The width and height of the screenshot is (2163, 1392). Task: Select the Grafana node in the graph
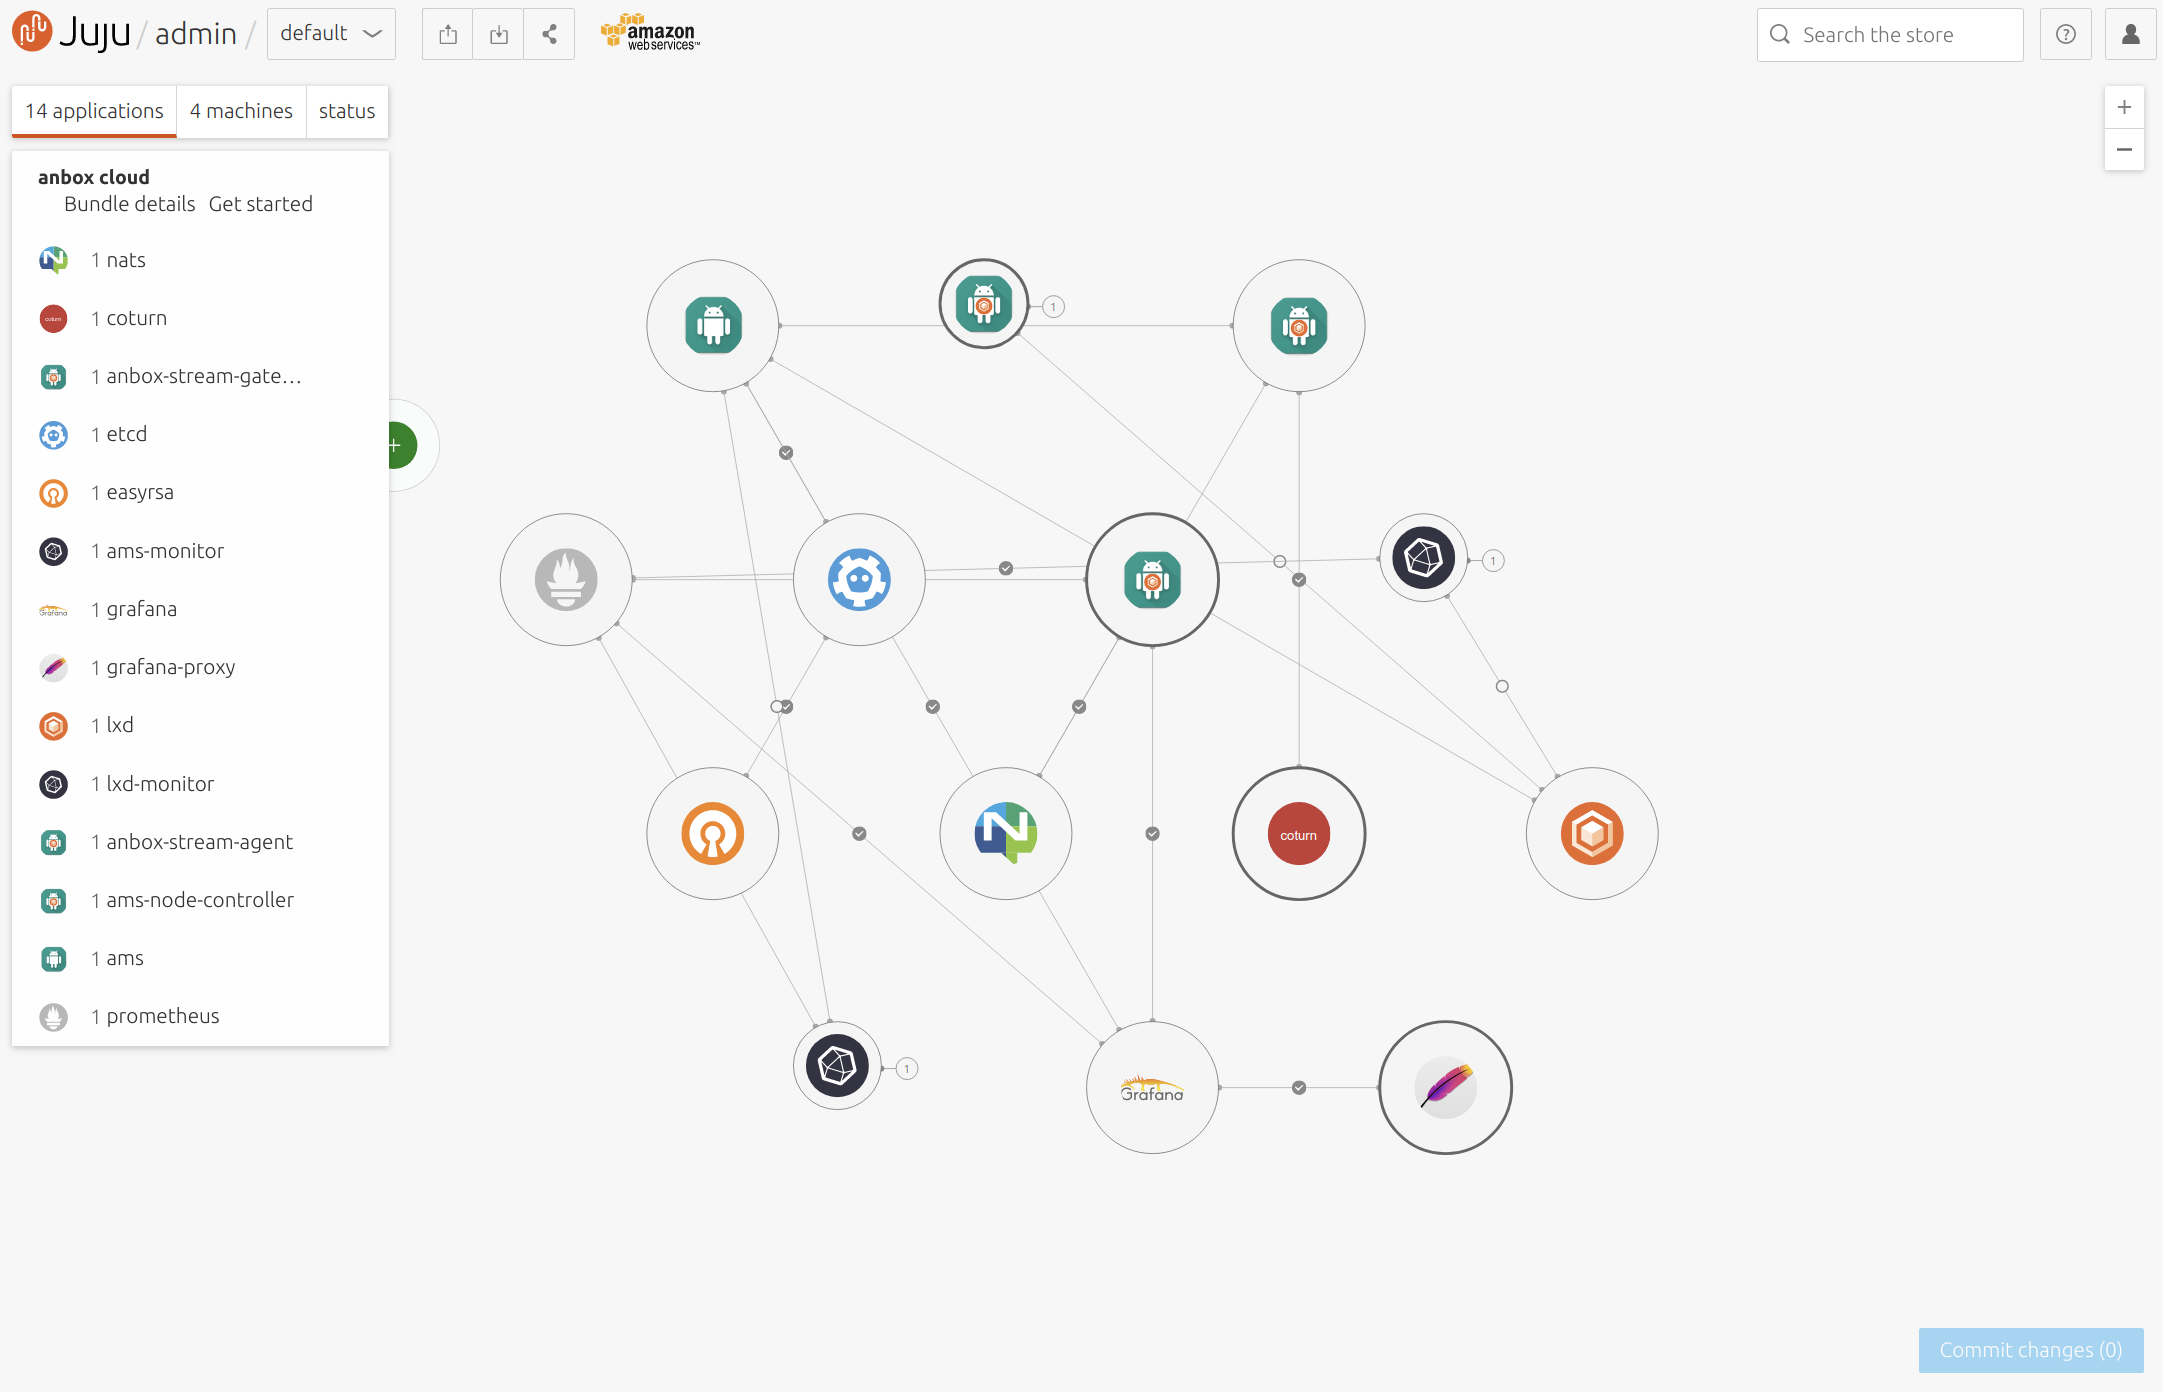coord(1149,1086)
